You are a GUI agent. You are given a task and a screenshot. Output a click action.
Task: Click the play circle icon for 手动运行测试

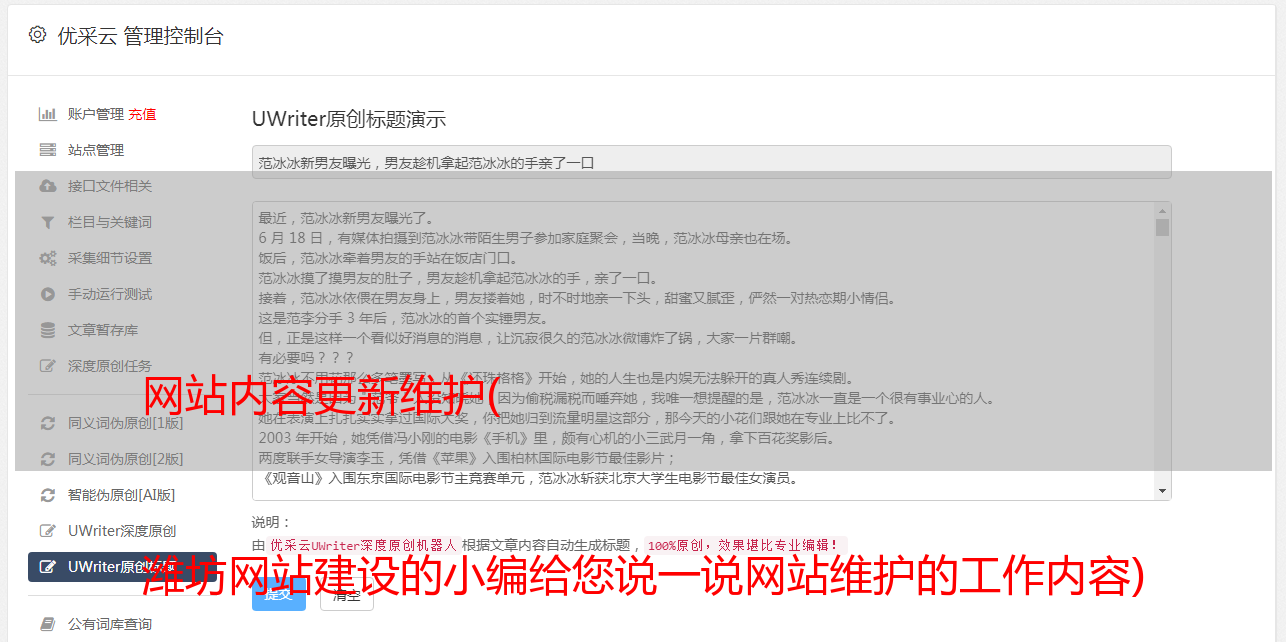pos(47,294)
